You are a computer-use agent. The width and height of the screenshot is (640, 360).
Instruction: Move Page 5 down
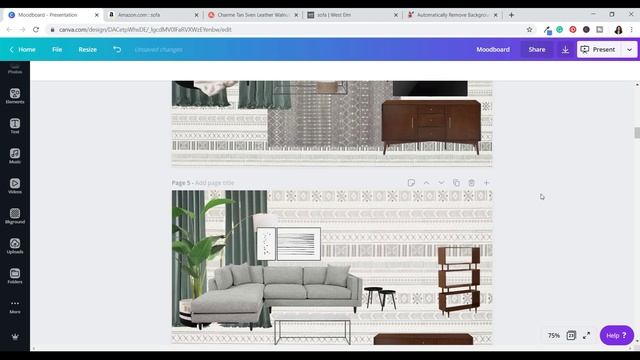(441, 182)
